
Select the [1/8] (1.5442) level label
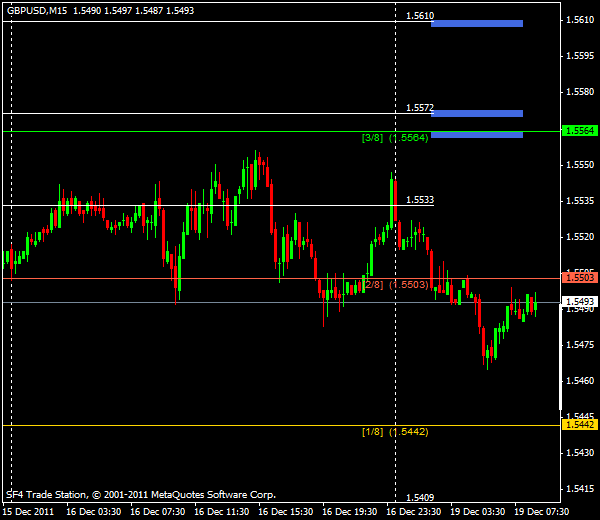395,432
